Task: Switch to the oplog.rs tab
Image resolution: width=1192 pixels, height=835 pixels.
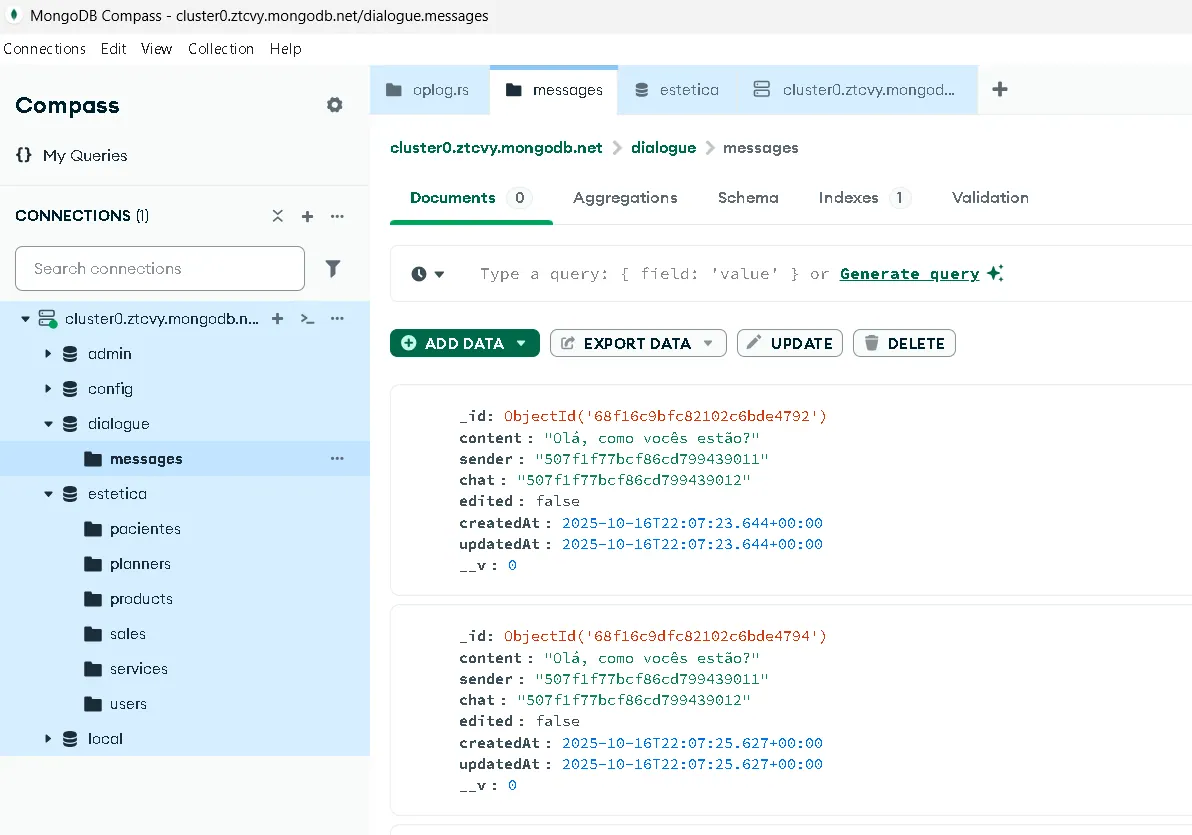Action: click(x=430, y=90)
